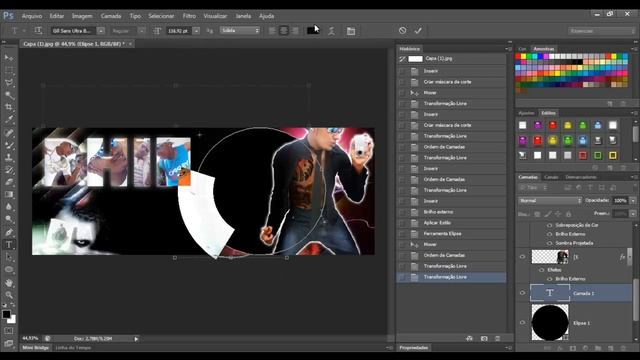Commit the current text edit
Viewport: 640px width, 360px height.
pyautogui.click(x=418, y=31)
